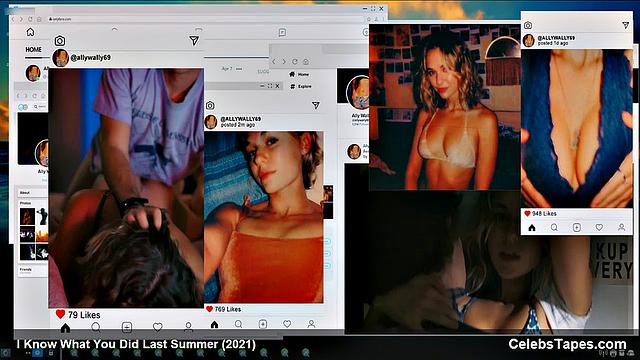Tap search icon under the 948 Likes post
640x360 pixels.
554,227
